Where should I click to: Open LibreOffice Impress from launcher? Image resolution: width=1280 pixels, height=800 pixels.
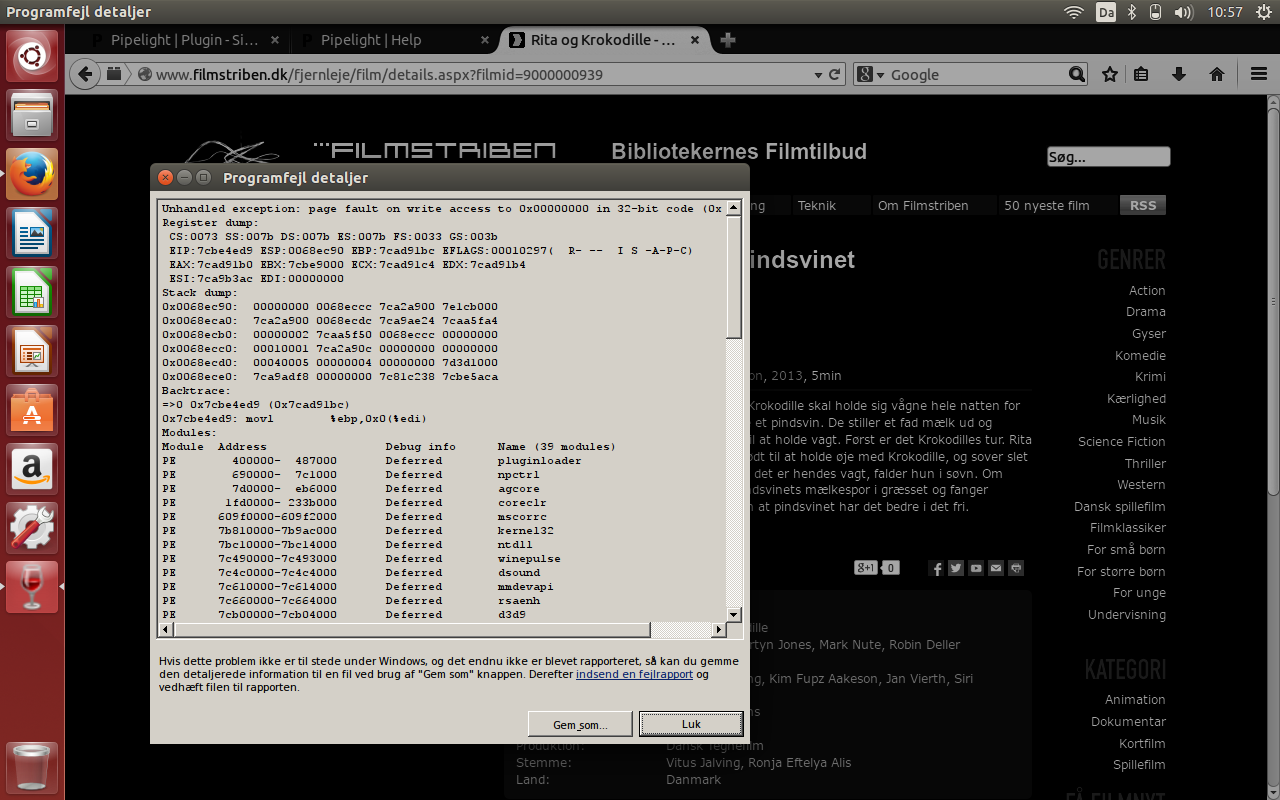click(x=32, y=351)
